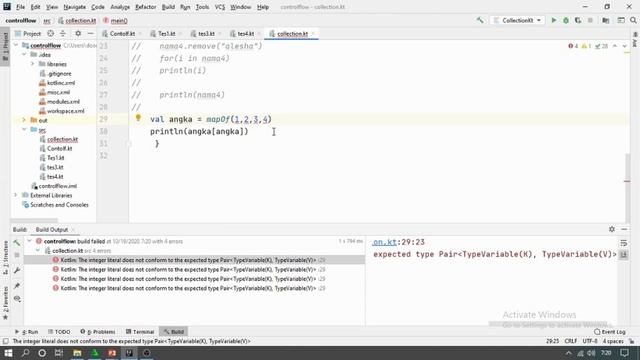The height and width of the screenshot is (360, 640).
Task: Toggle the Project side tool window tab
Action: click(x=5, y=47)
